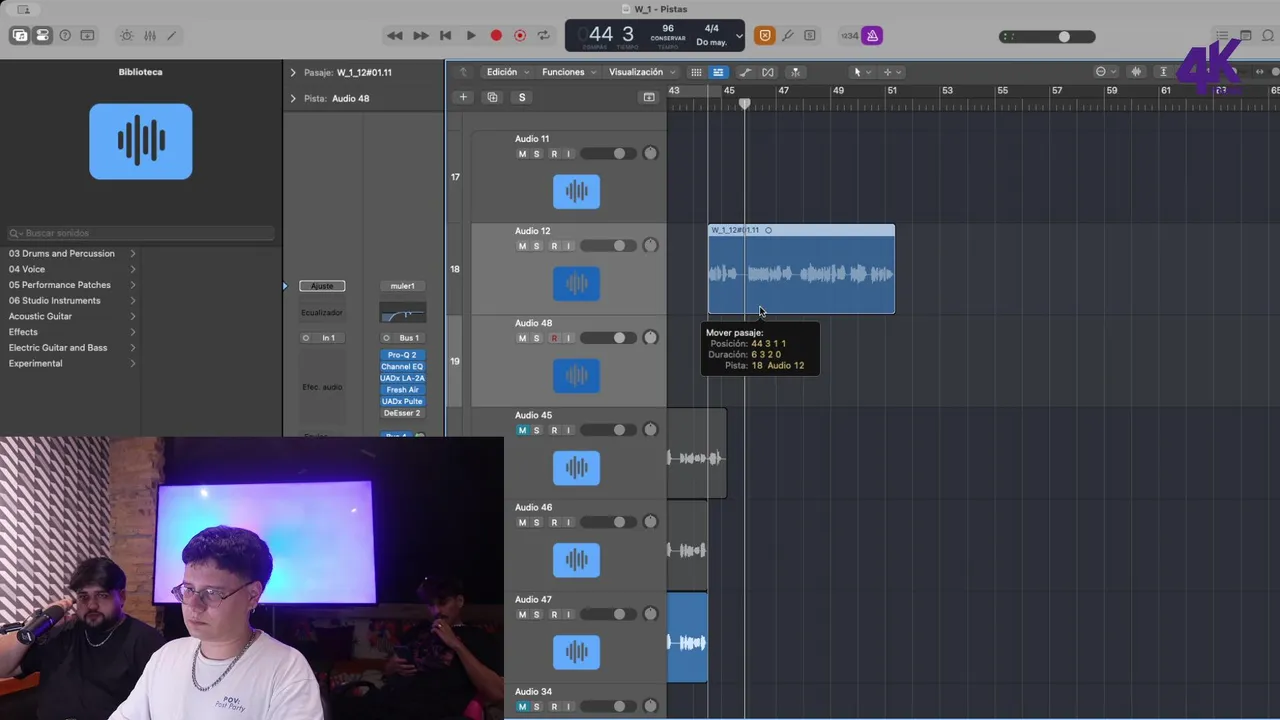This screenshot has height=720, width=1280.
Task: Click the Duplicate Track button
Action: point(492,97)
